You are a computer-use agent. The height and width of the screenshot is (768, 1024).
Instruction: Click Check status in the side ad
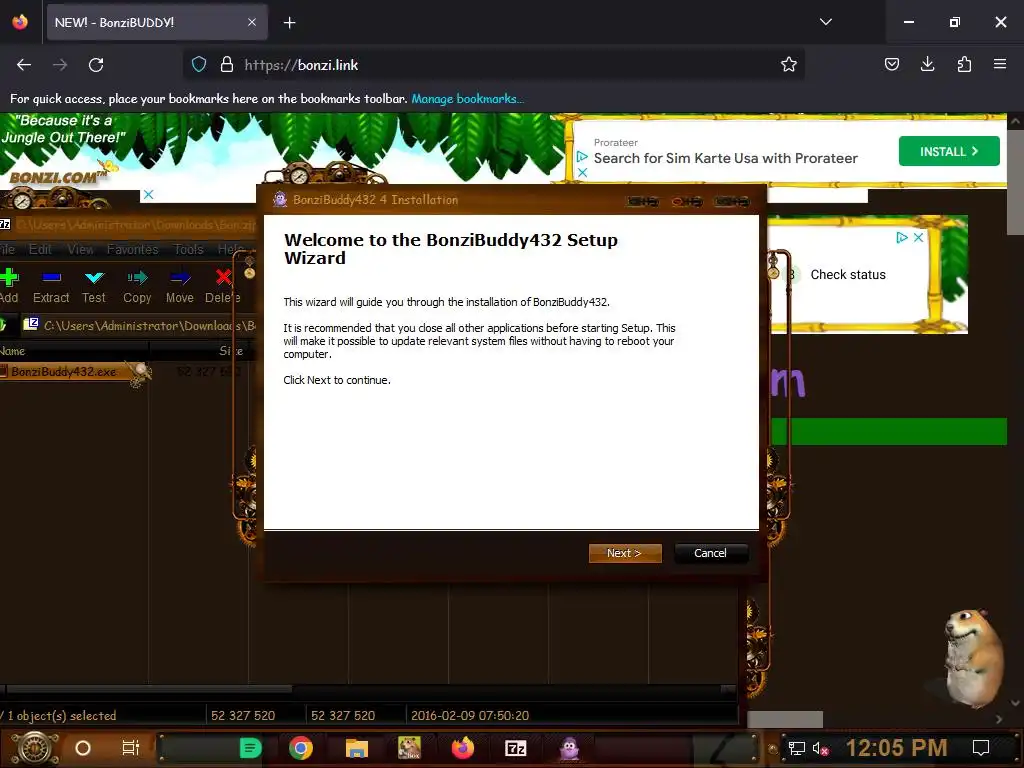click(848, 275)
